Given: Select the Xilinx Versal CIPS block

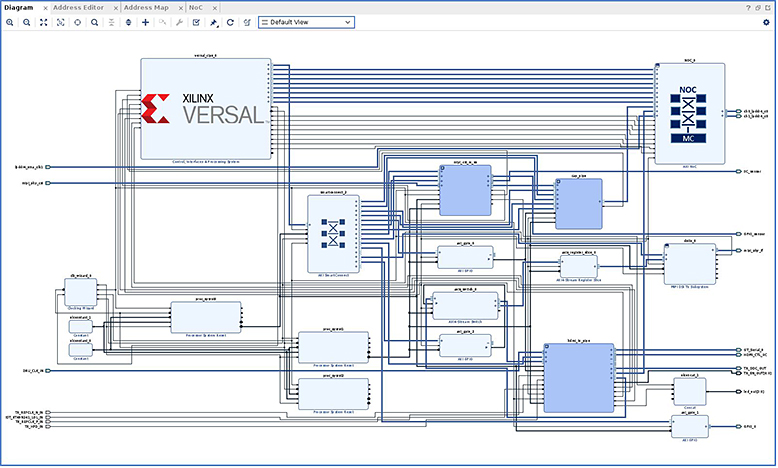Looking at the screenshot, I should [206, 109].
